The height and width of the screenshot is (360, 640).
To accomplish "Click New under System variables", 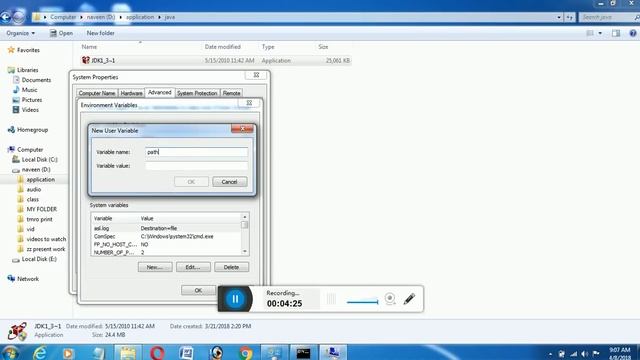I will [155, 267].
